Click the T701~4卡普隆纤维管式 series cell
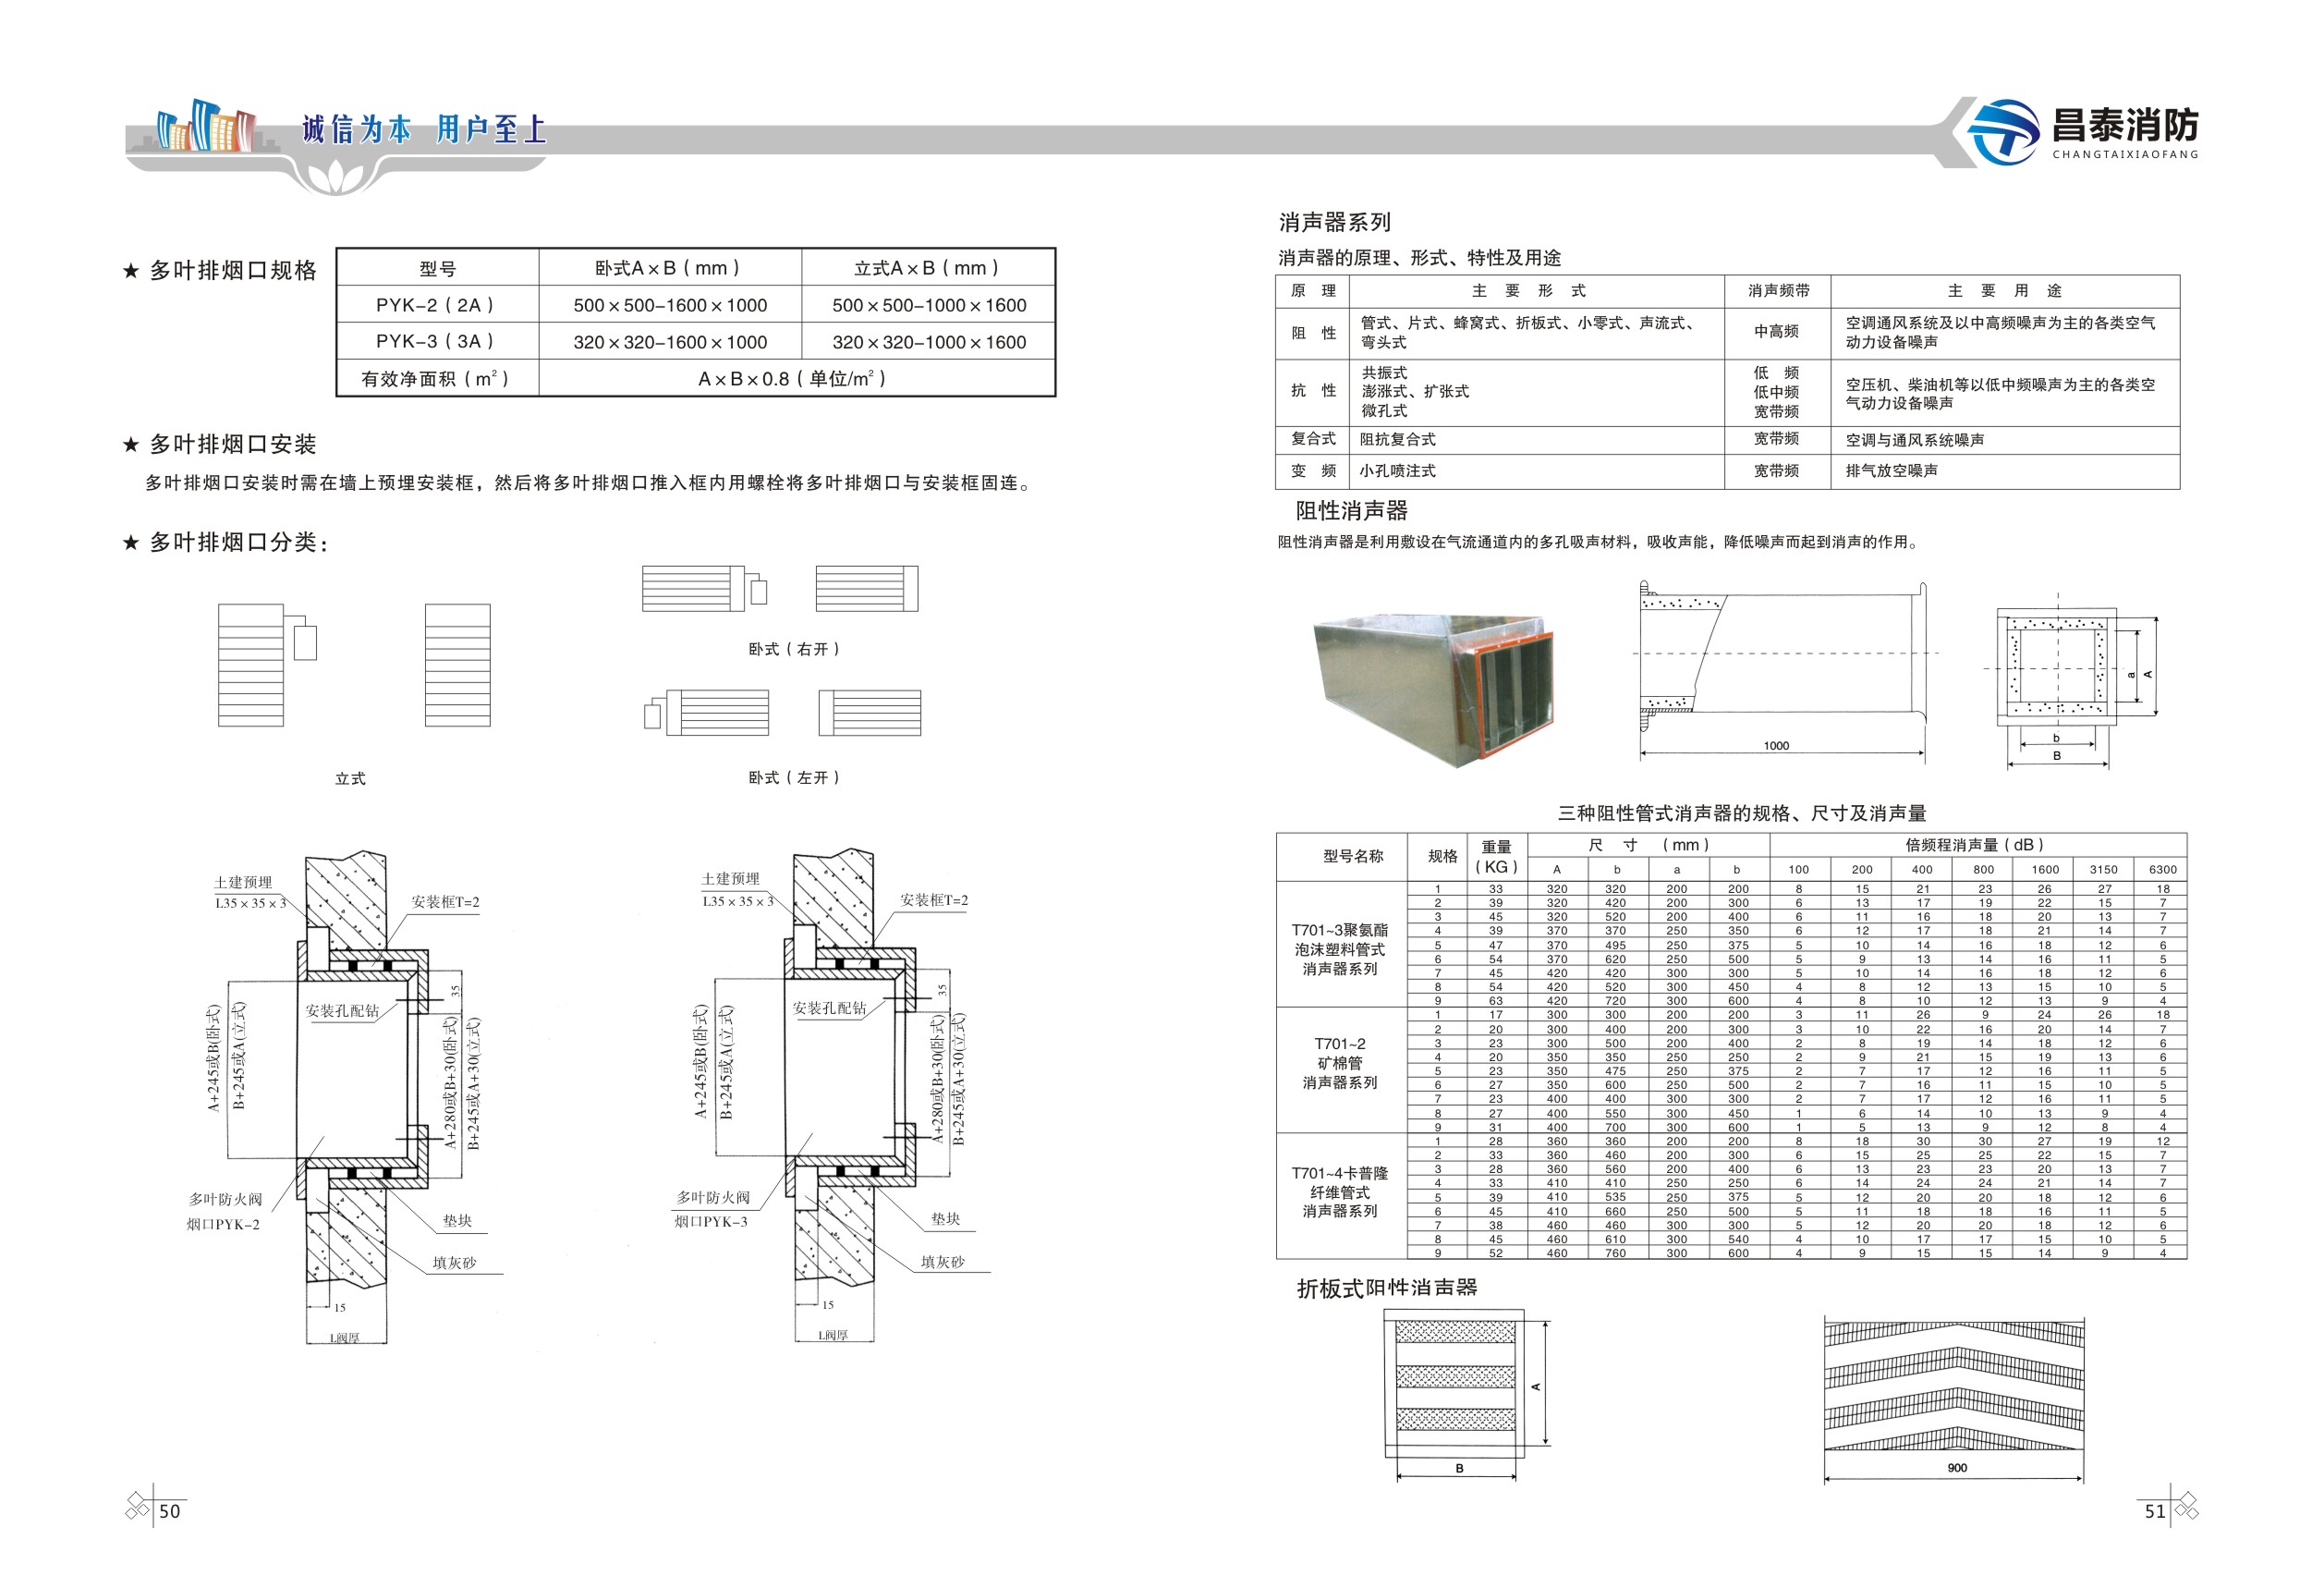2324x1588 pixels. (1341, 1196)
